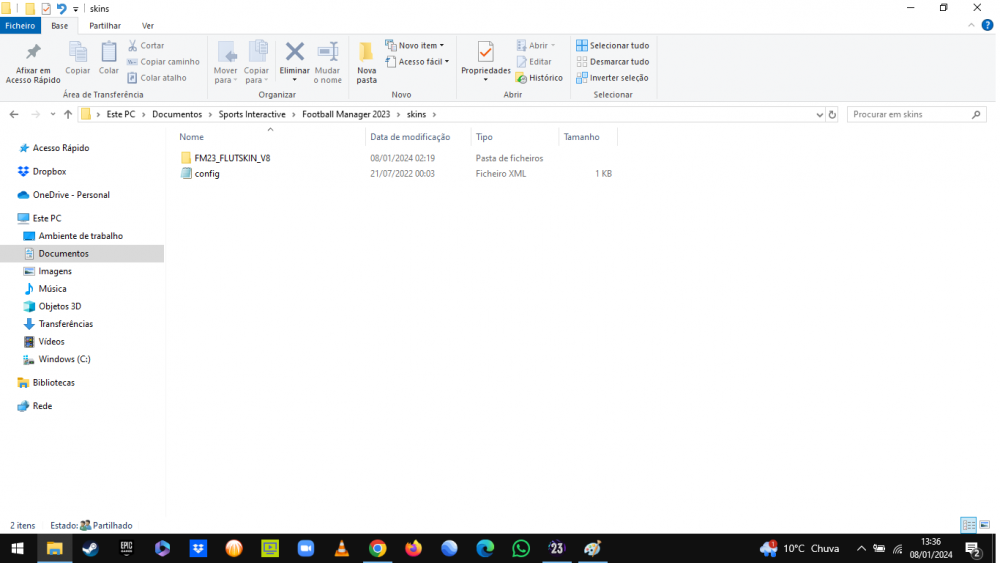The width and height of the screenshot is (1000, 563).
Task: Collapse the ribbon with the chevron
Action: (x=971, y=26)
